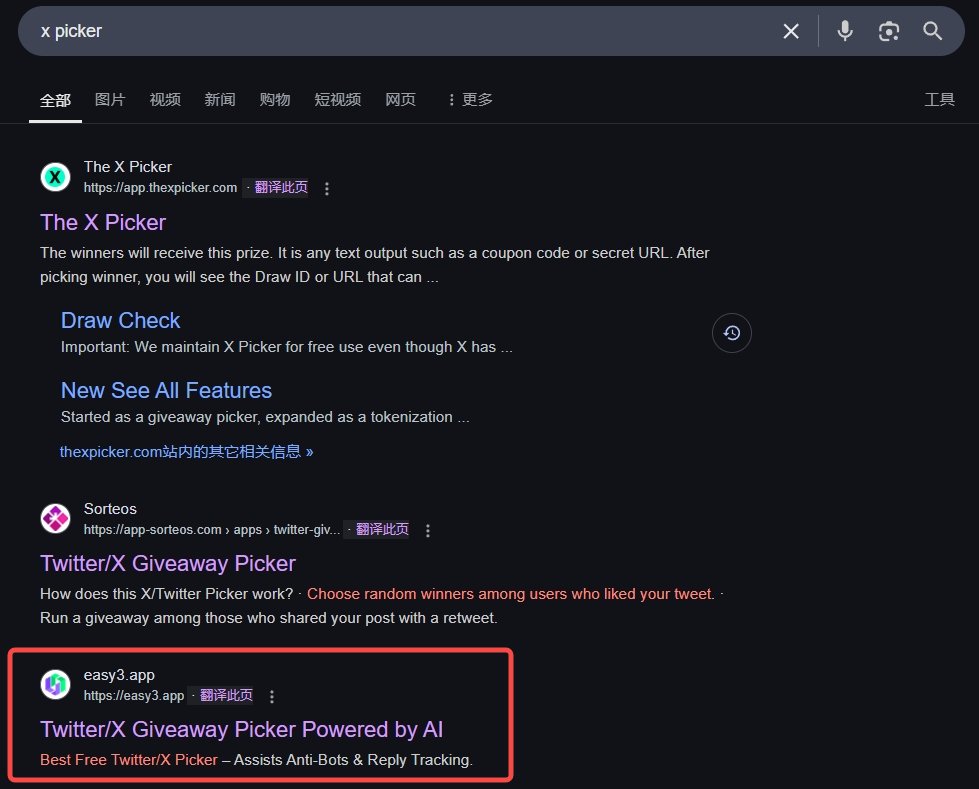Expand the 更多 menu
Screen dimensions: 979x789
pos(470,99)
